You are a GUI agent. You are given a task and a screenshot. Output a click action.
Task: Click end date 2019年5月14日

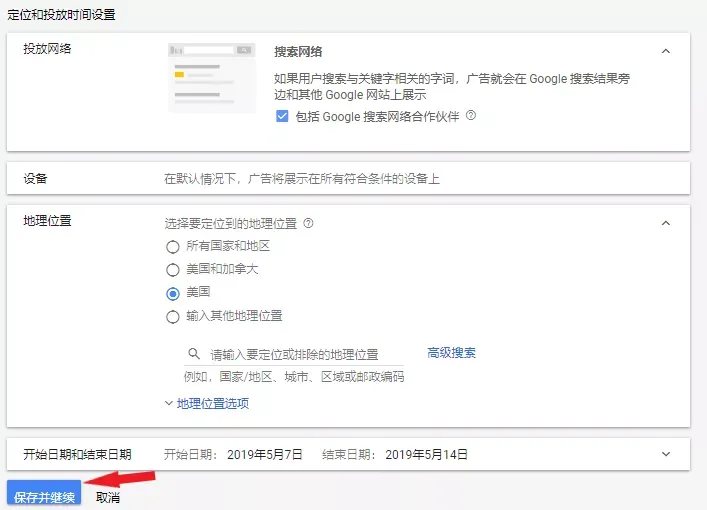tap(426, 454)
